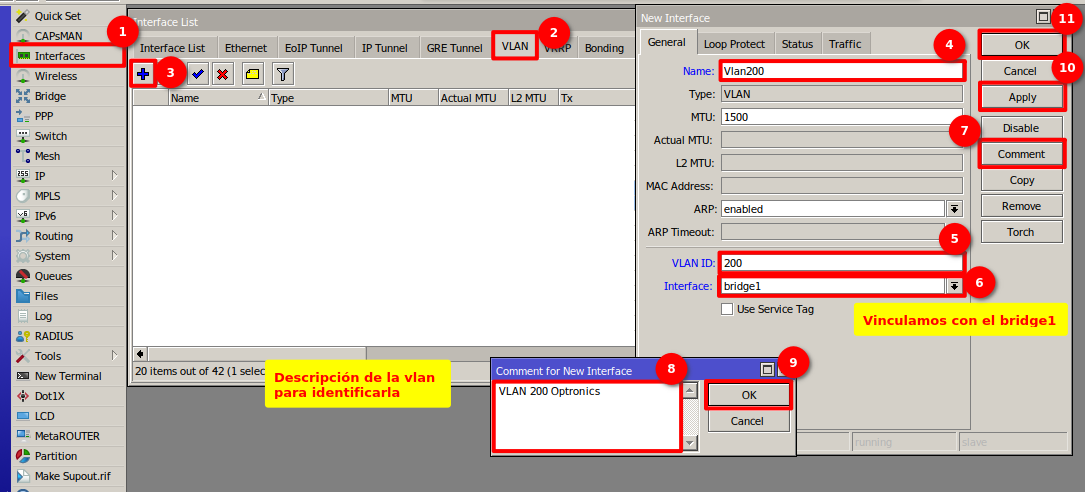Click the funnel filter icon
The height and width of the screenshot is (492, 1085).
pos(283,74)
